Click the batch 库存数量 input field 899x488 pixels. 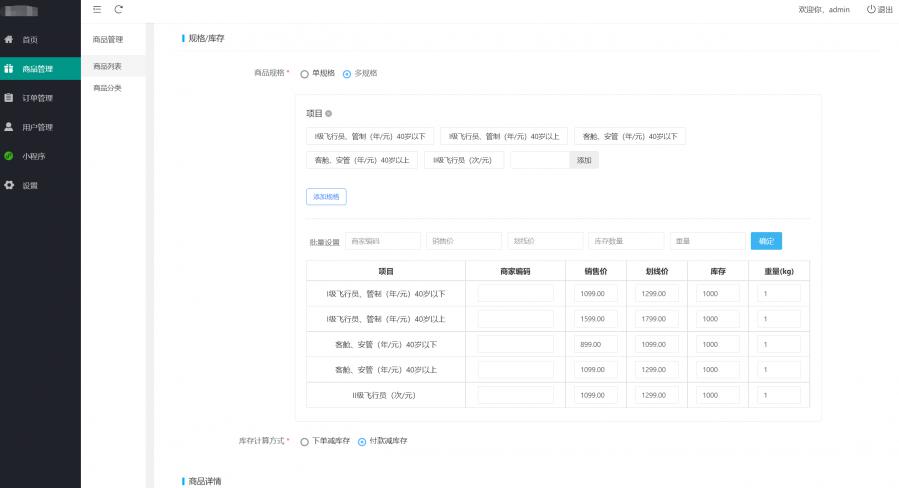[x=626, y=241]
